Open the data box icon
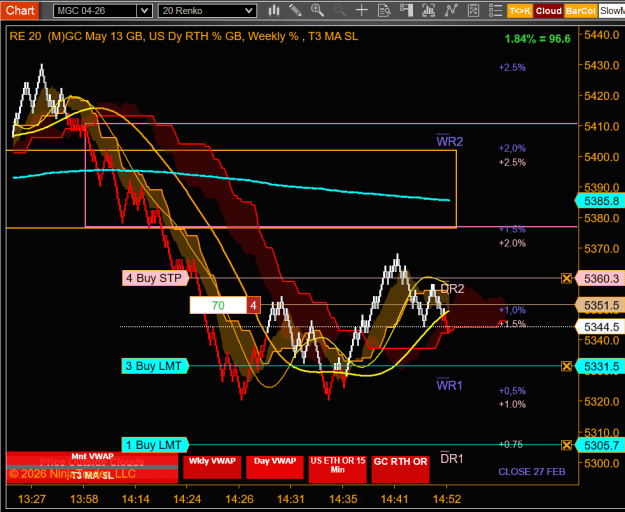625x512 pixels. pyautogui.click(x=384, y=11)
